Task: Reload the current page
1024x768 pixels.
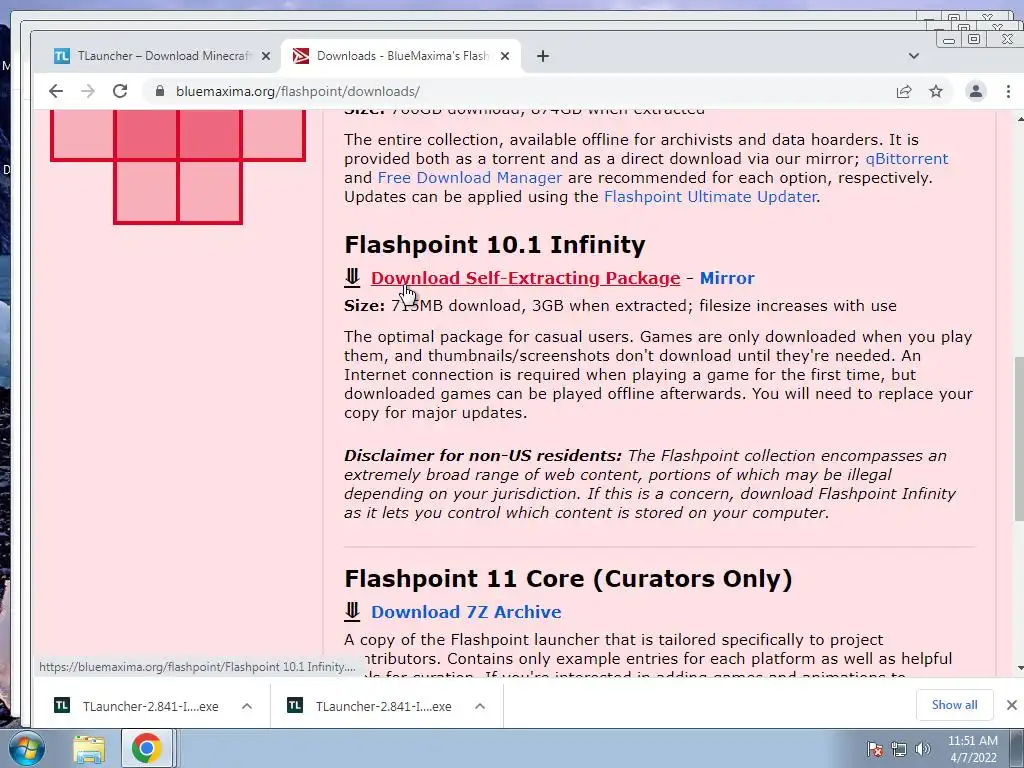Action: point(120,91)
